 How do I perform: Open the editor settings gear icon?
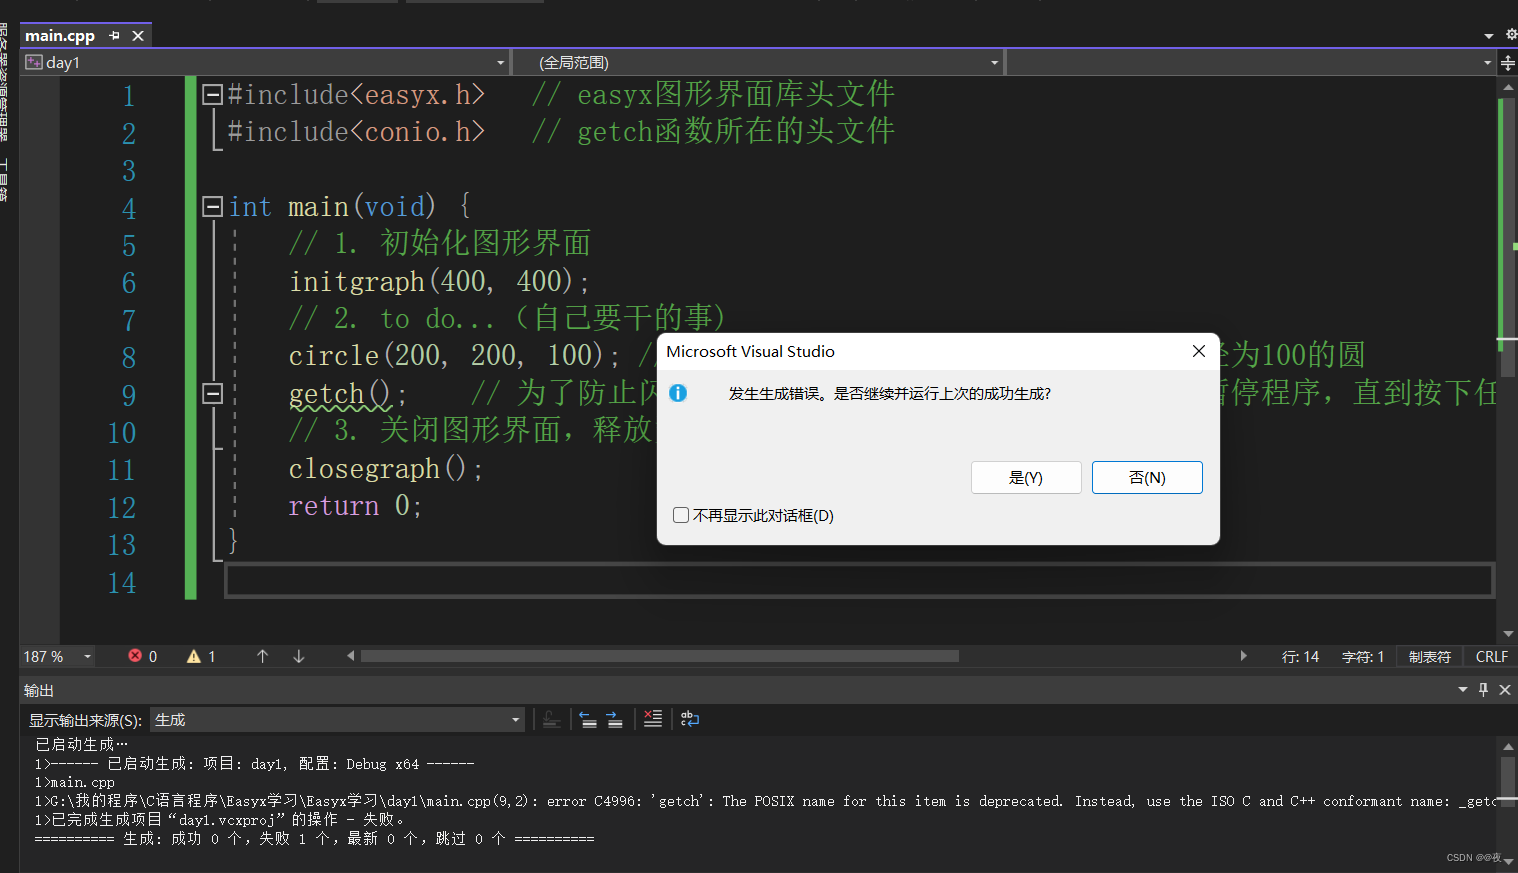[1511, 35]
